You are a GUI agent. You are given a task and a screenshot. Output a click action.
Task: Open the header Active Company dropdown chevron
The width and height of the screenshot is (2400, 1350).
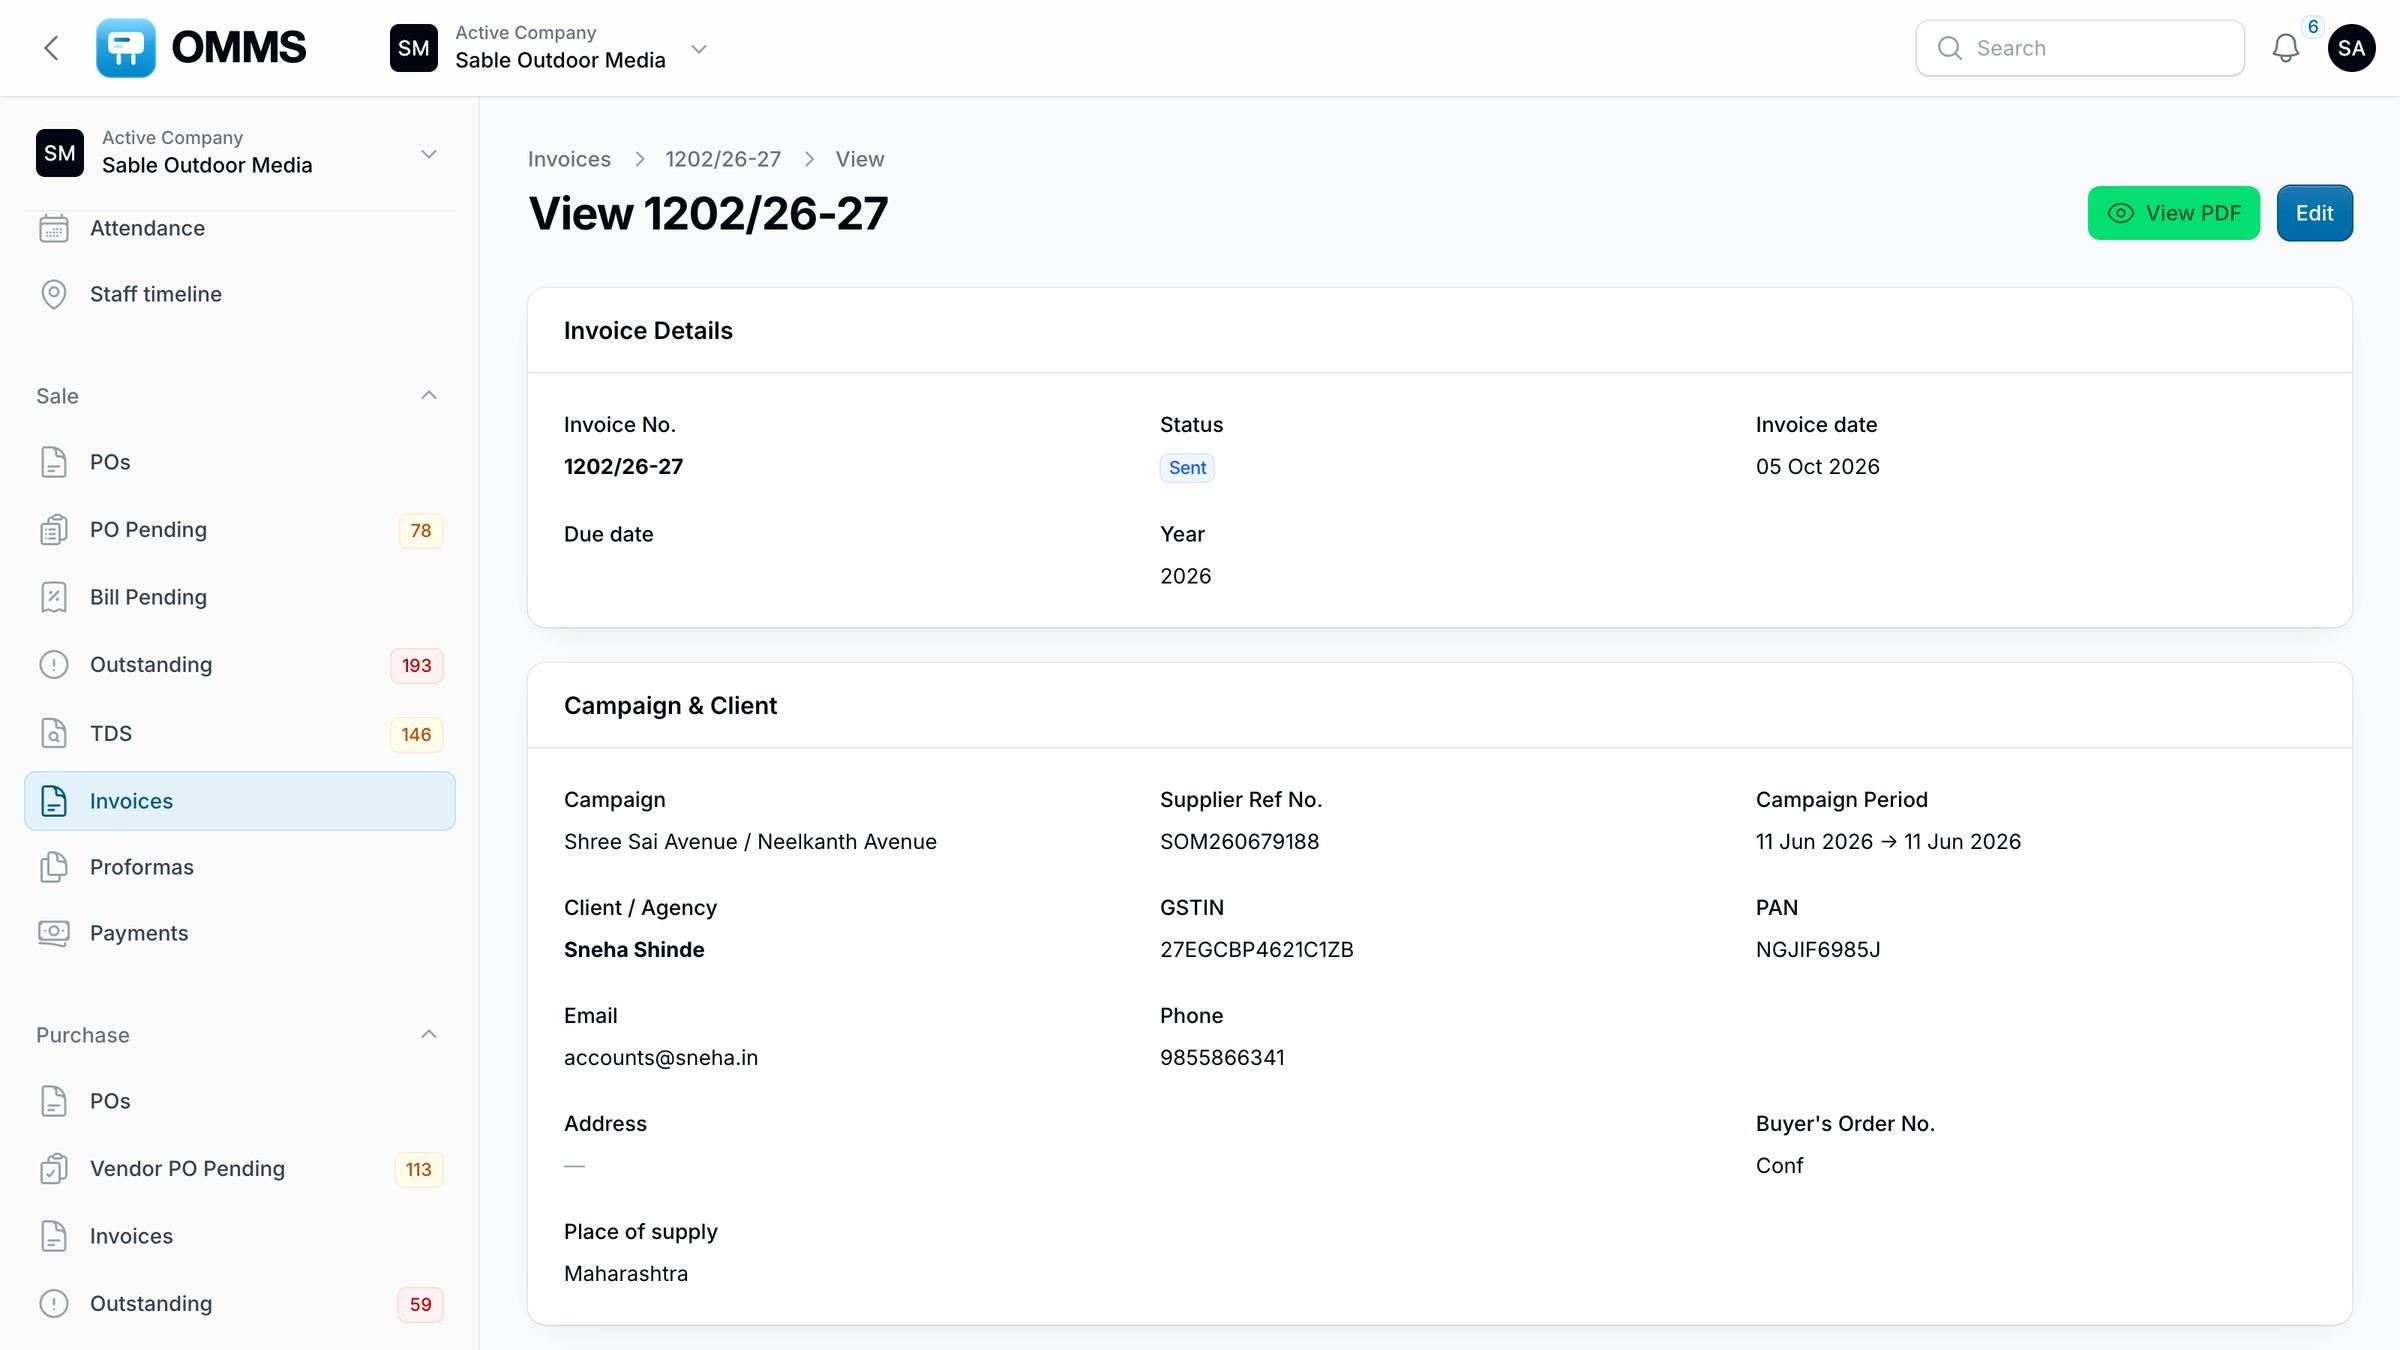point(699,48)
